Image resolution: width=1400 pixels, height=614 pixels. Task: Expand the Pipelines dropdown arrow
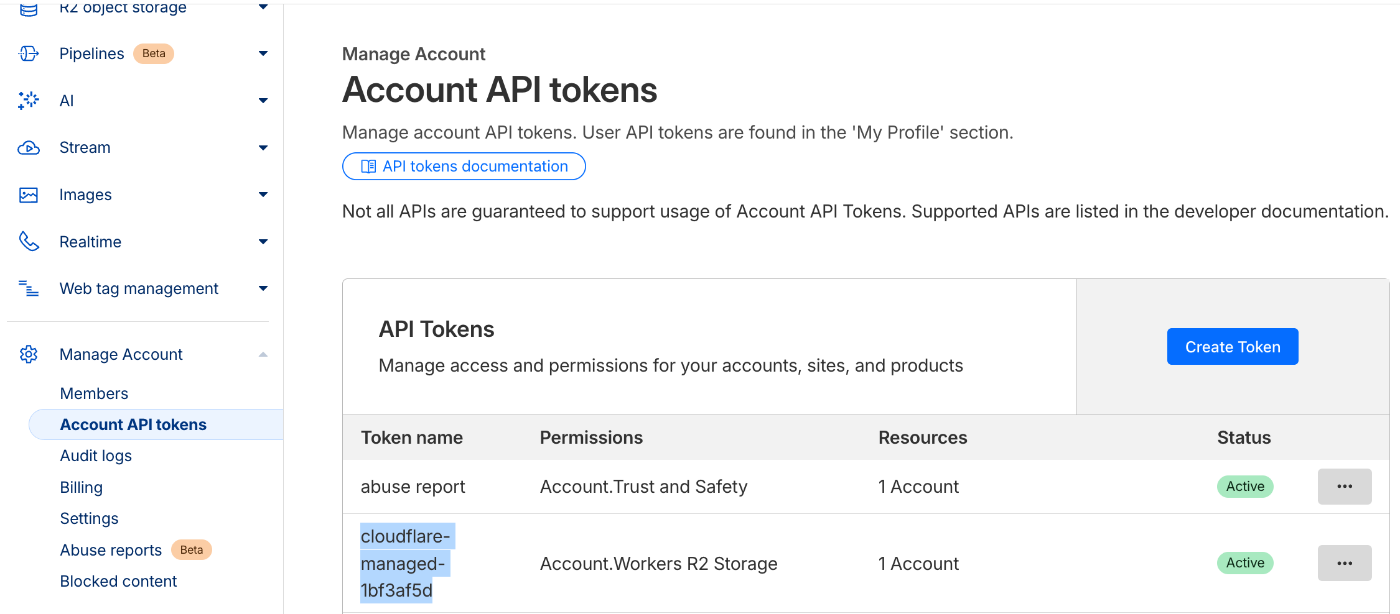pos(263,54)
